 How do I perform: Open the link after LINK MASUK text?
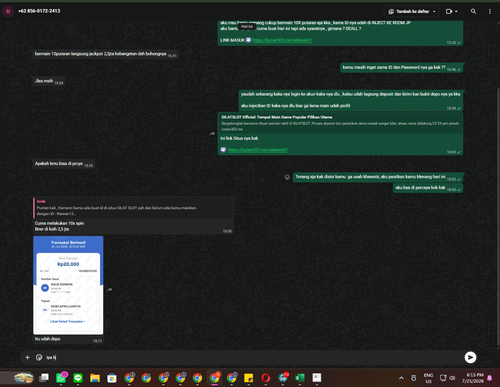pos(282,40)
